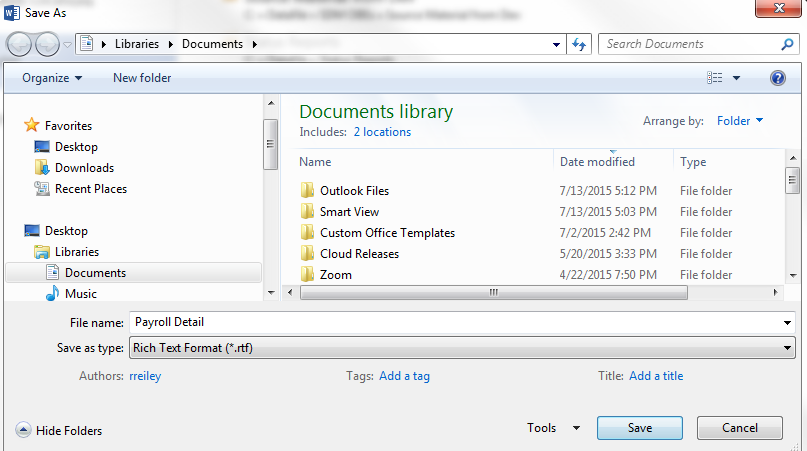This screenshot has width=807, height=451.
Task: Click the refresh icon beside address bar
Action: 579,44
